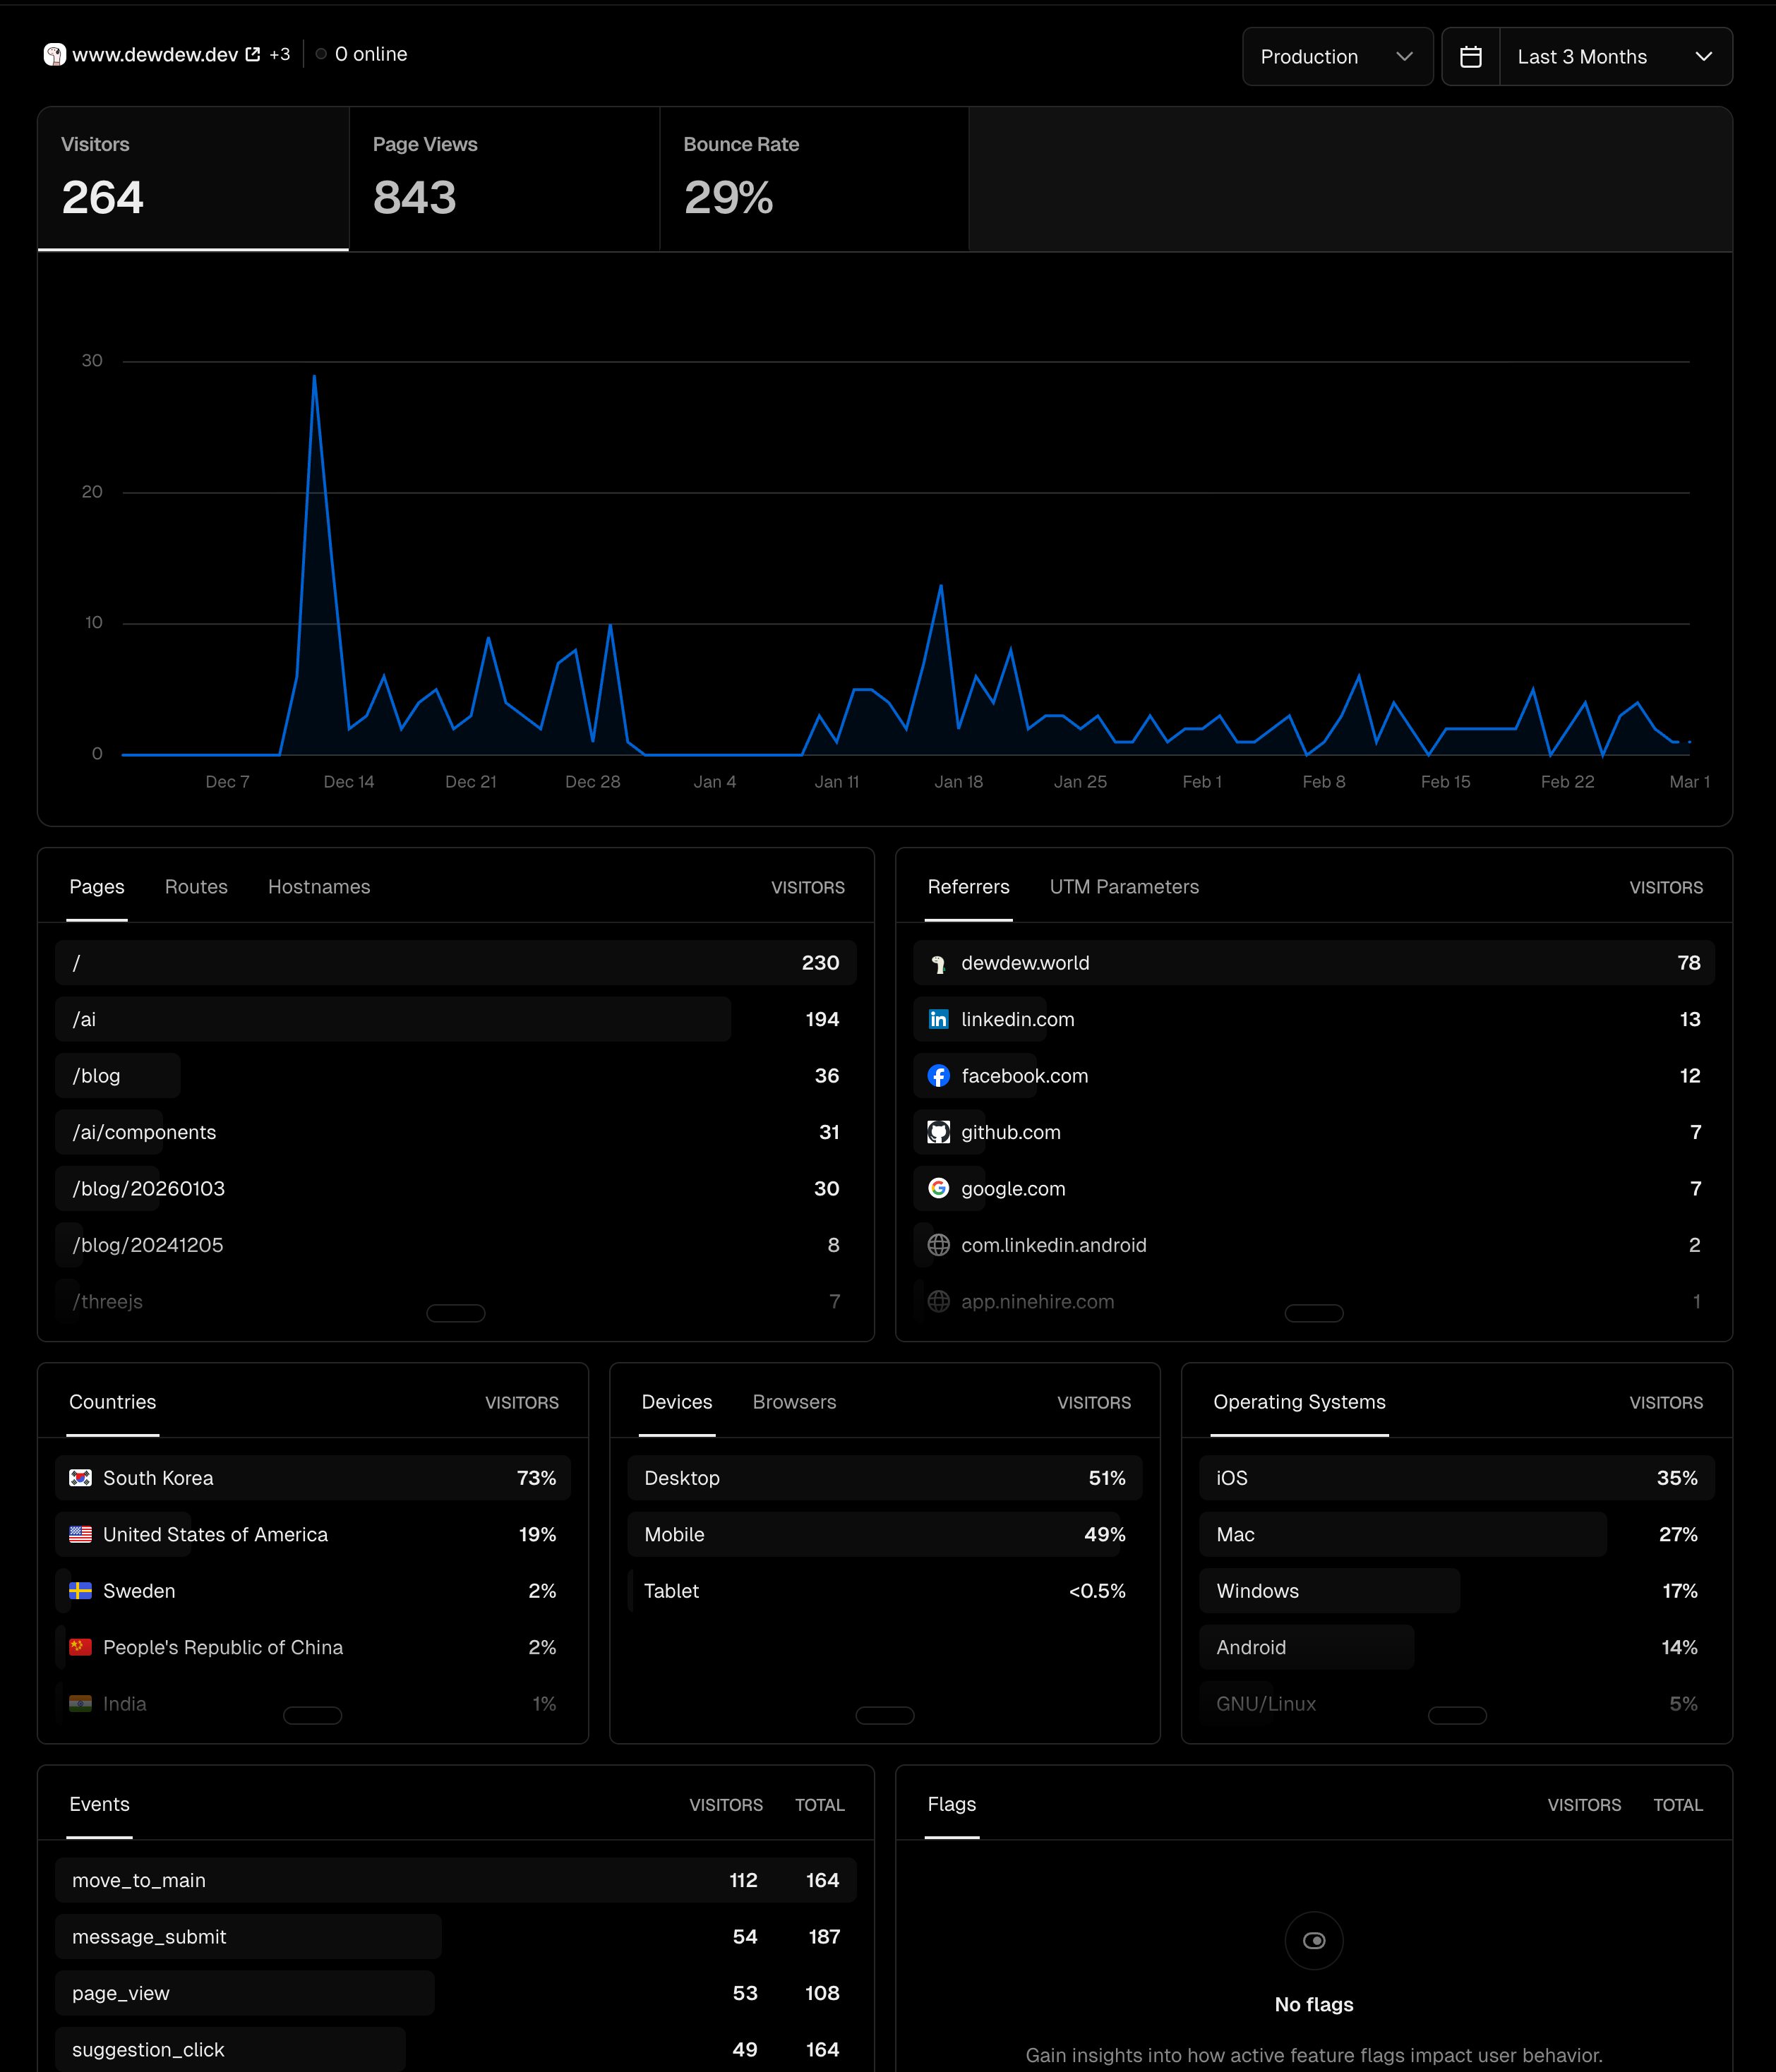Open the Production environment dropdown
This screenshot has height=2072, width=1776.
1338,56
